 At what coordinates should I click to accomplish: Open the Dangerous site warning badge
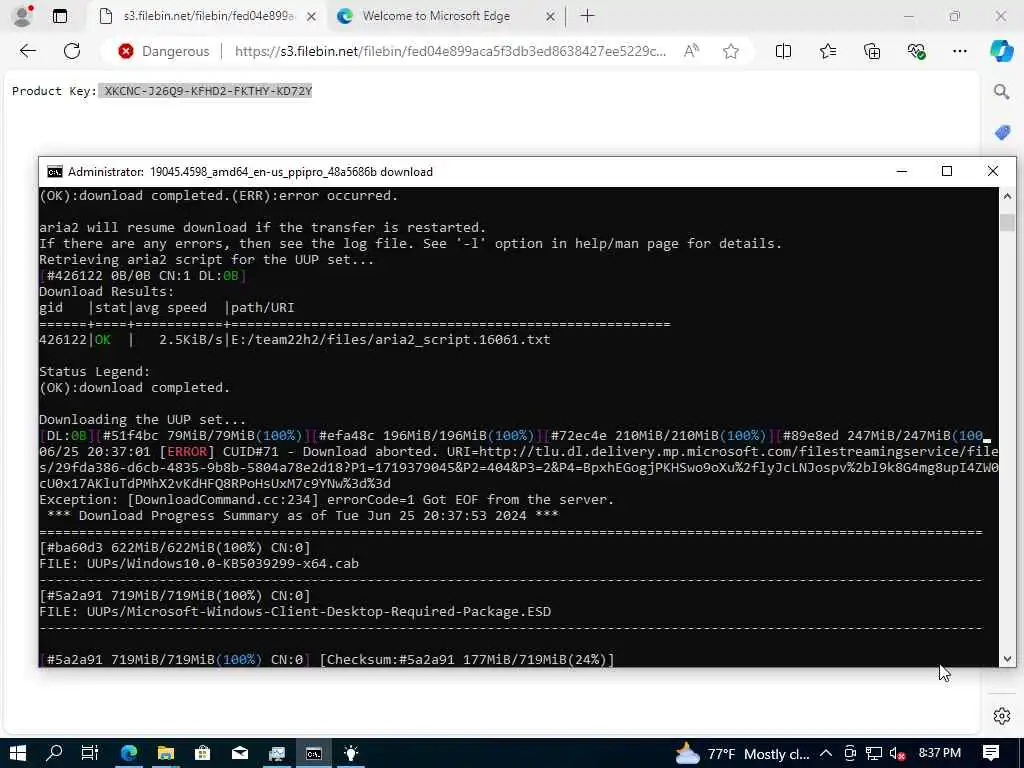click(164, 51)
